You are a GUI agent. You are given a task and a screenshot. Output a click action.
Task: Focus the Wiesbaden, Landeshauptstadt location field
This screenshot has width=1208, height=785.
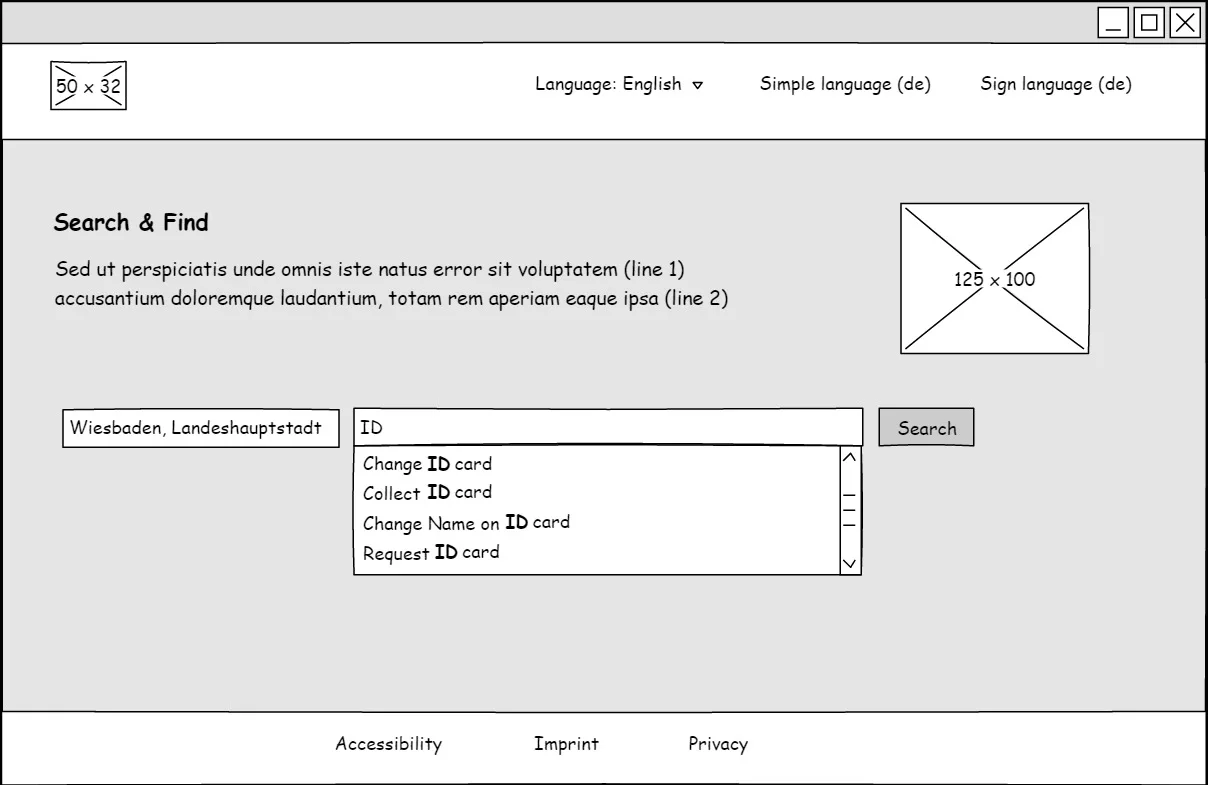(201, 428)
